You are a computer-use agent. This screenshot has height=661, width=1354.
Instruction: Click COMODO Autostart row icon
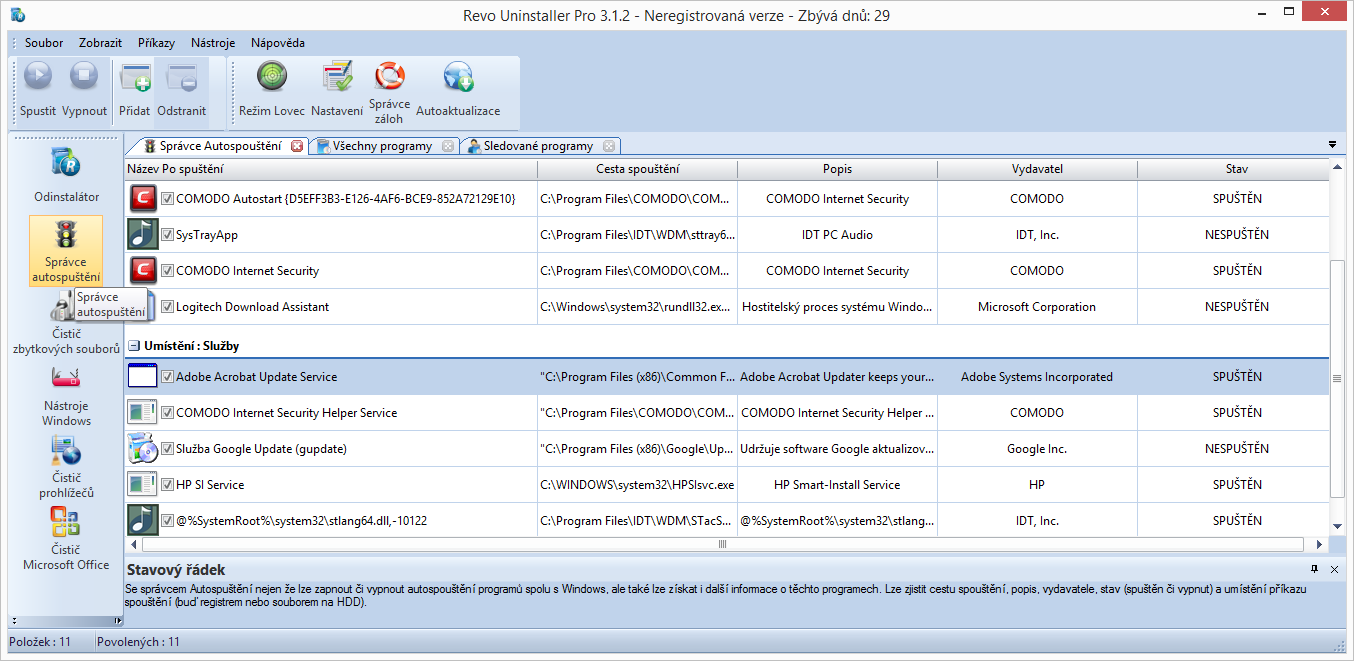(143, 199)
